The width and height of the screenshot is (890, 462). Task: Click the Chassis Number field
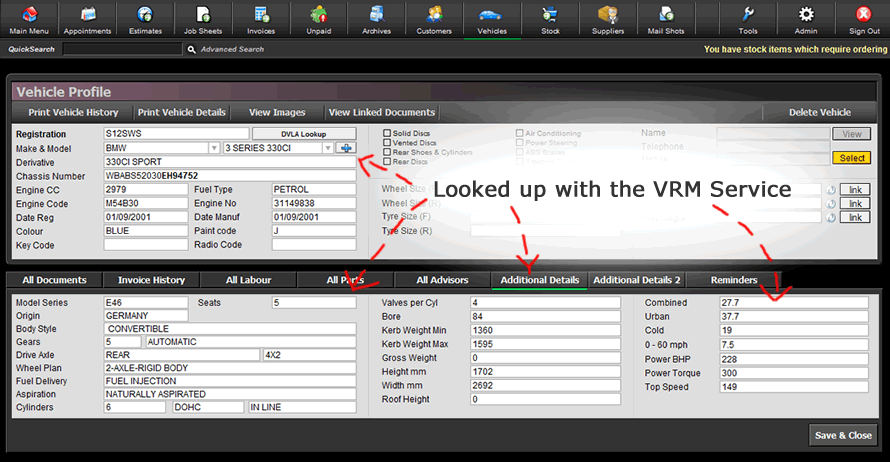click(230, 176)
